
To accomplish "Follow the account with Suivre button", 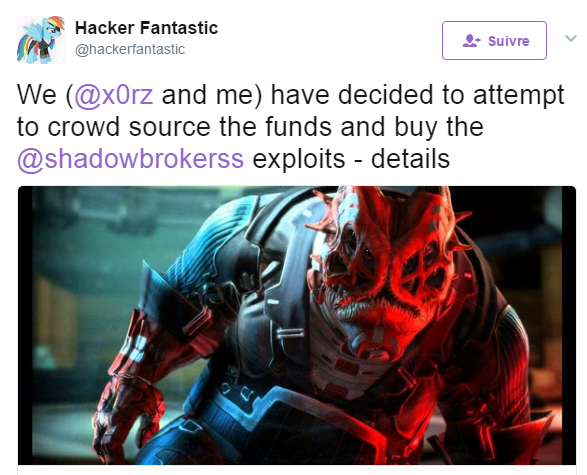I will (x=494, y=40).
